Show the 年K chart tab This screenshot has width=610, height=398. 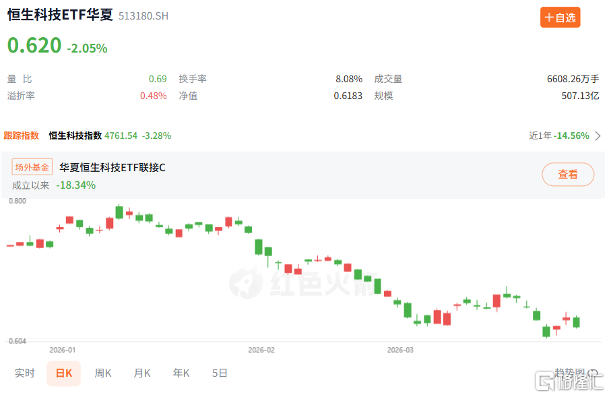181,373
